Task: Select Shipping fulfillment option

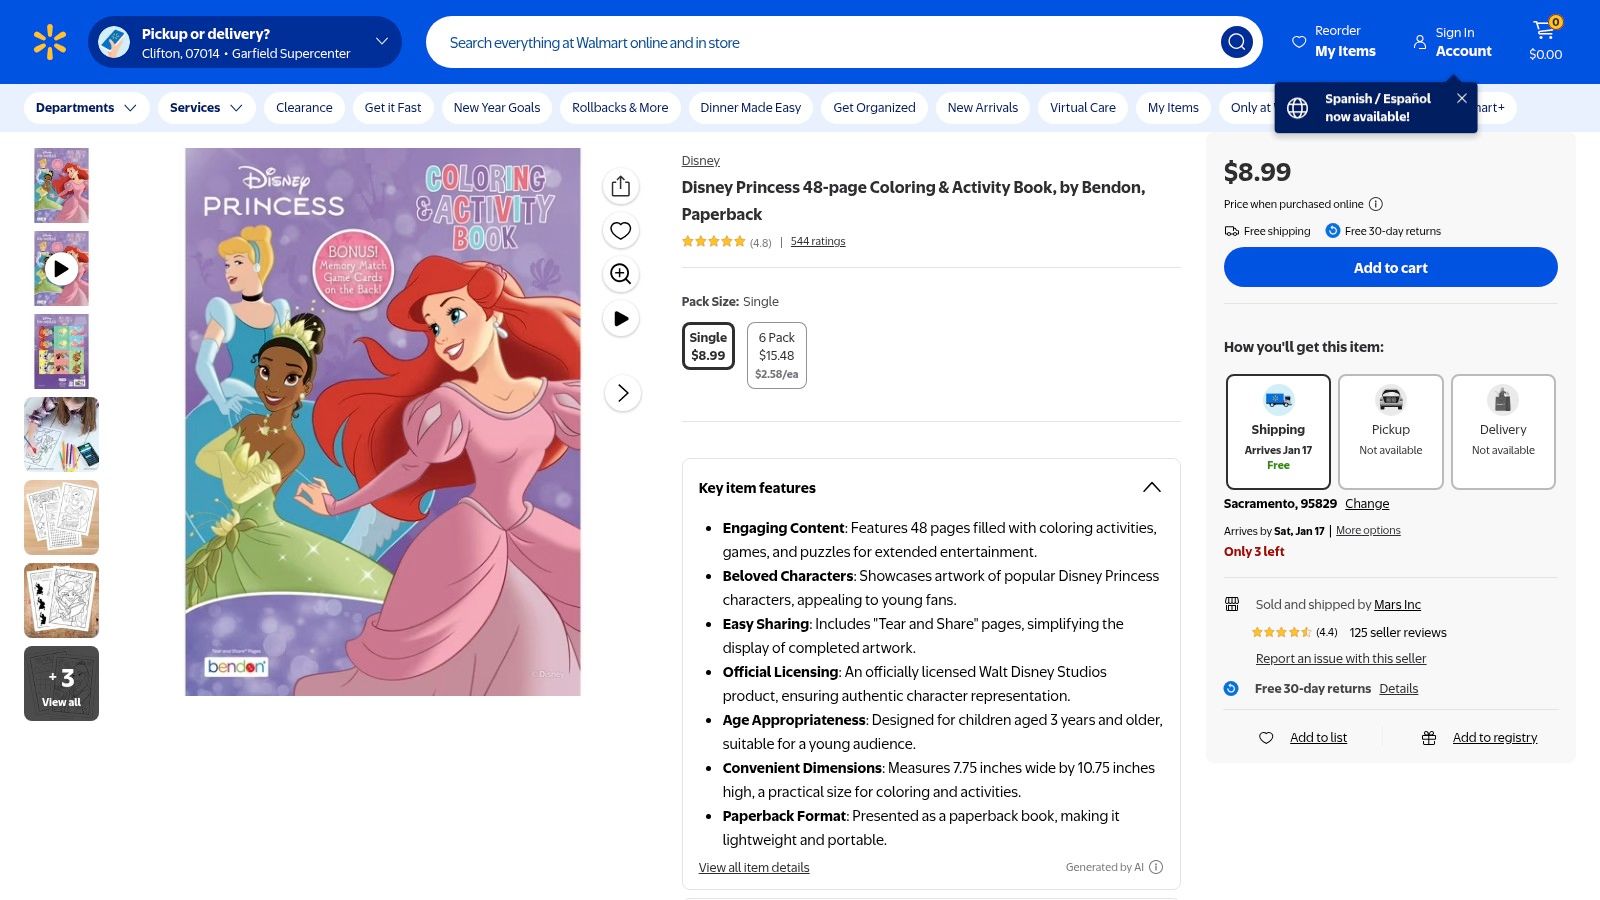Action: (x=1278, y=431)
